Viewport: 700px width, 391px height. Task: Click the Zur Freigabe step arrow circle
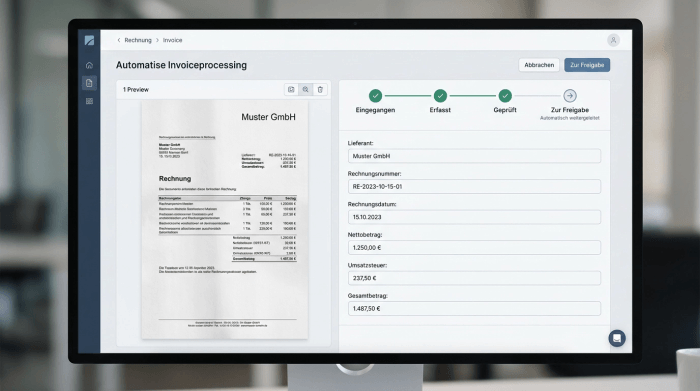[570, 96]
